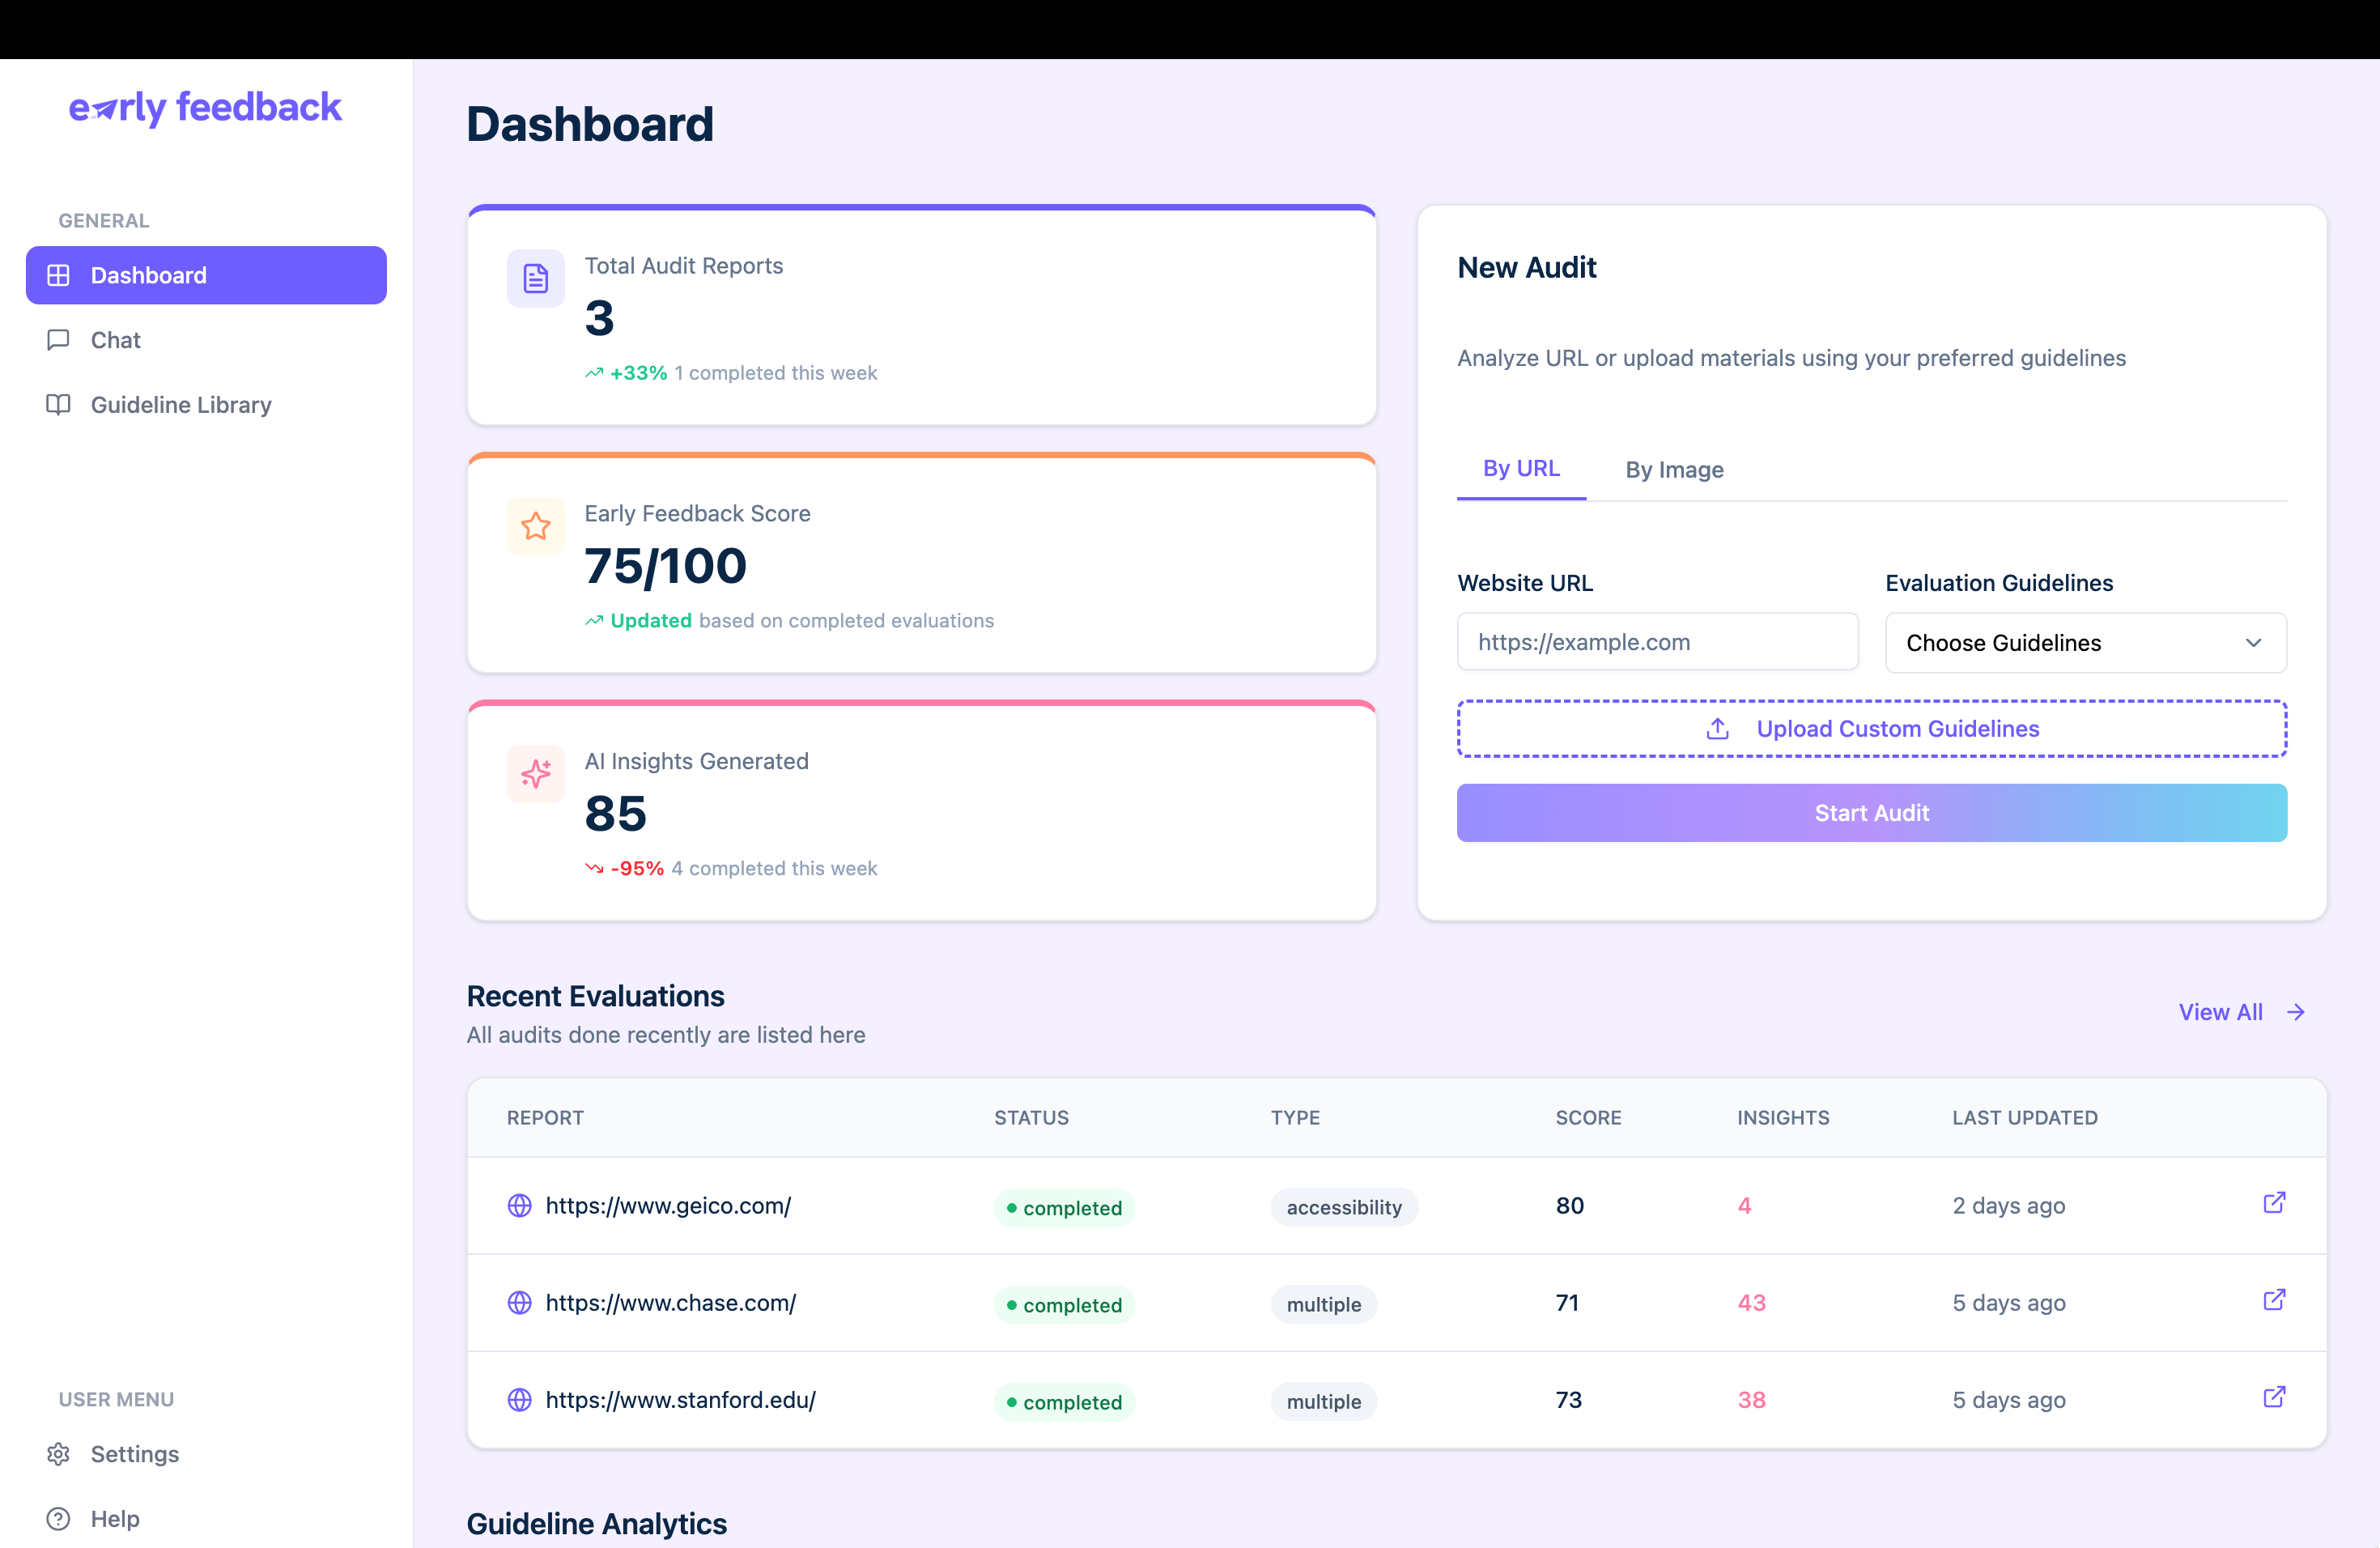Click the Website URL input field
Image resolution: width=2380 pixels, height=1548 pixels.
tap(1657, 642)
